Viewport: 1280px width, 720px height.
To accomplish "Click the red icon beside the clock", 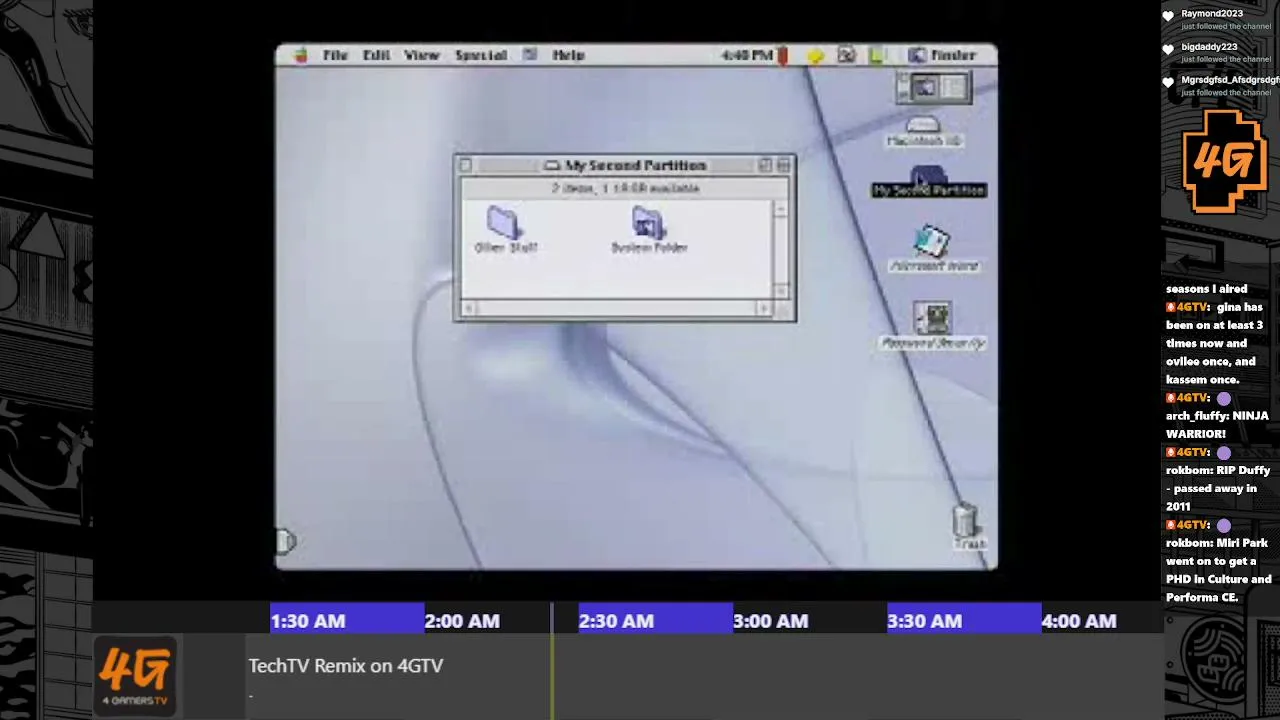I will (x=782, y=56).
